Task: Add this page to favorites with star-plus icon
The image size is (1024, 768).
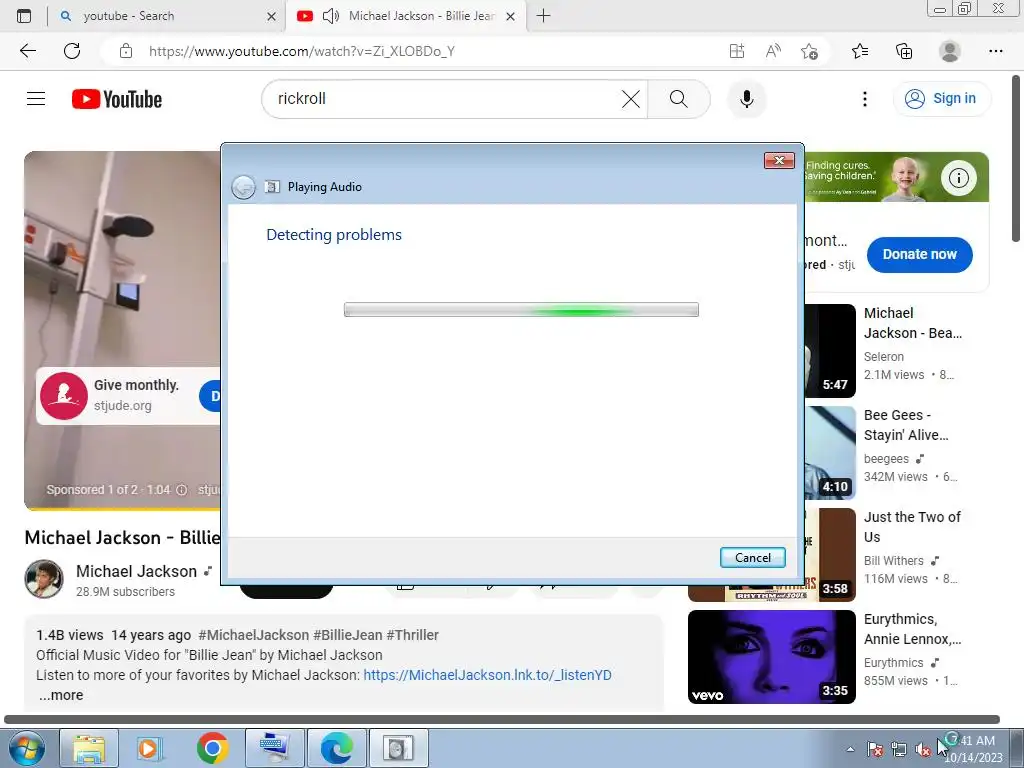Action: (x=809, y=51)
